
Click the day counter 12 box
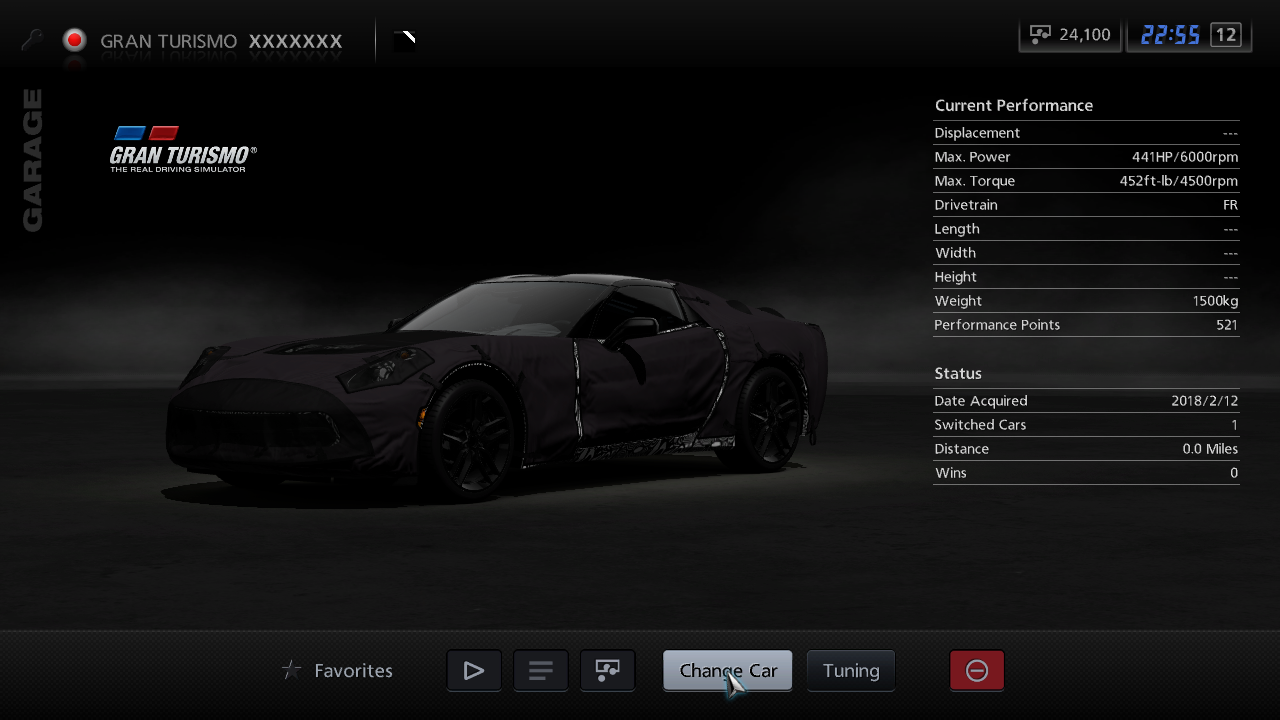click(1226, 35)
